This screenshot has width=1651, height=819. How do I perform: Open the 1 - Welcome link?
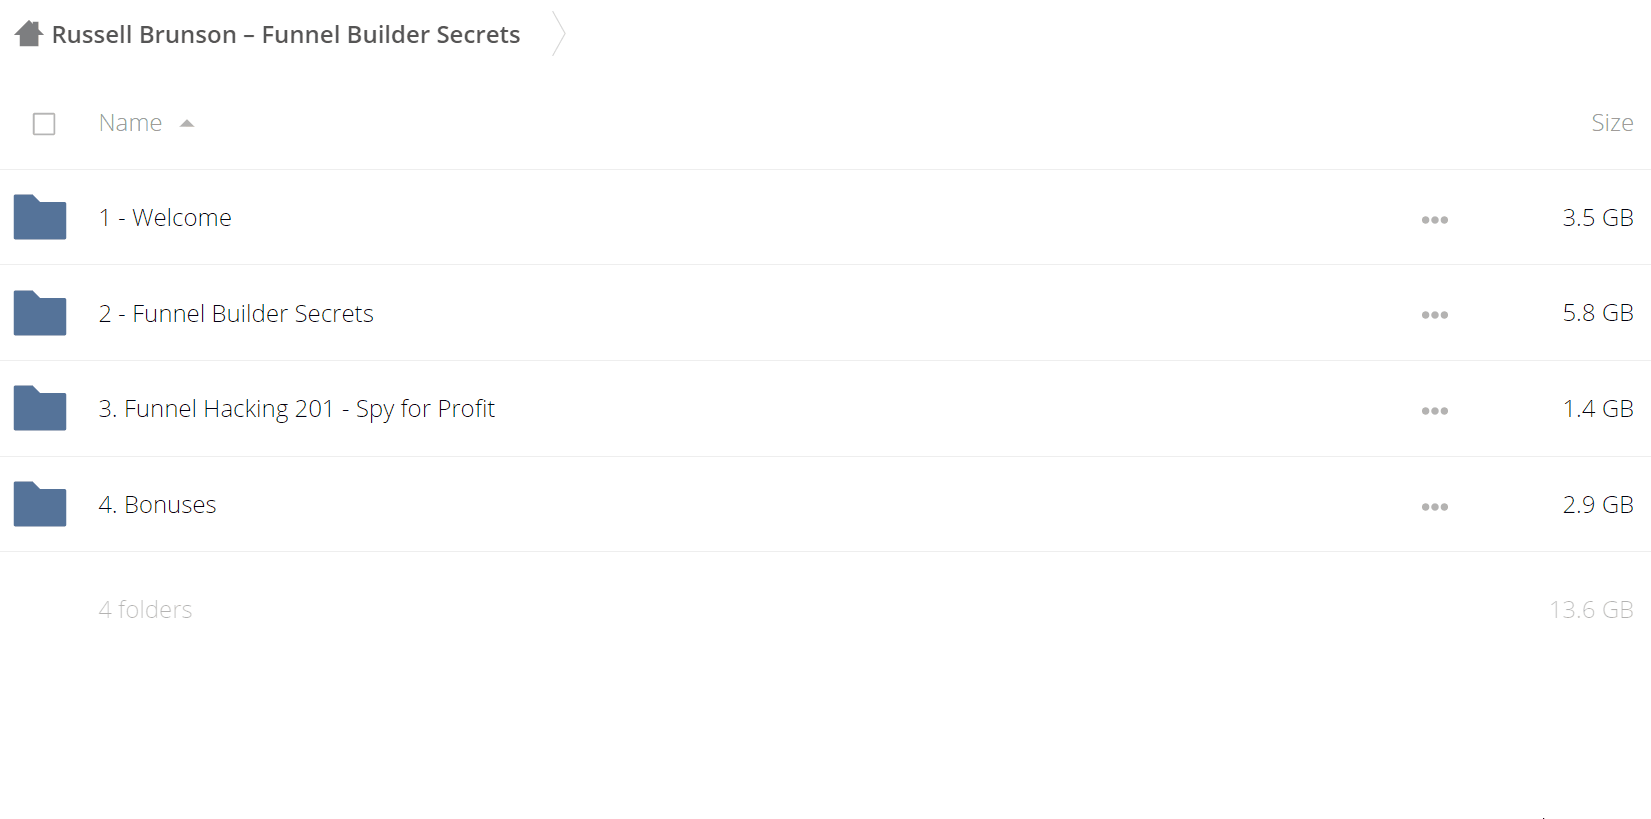point(165,218)
